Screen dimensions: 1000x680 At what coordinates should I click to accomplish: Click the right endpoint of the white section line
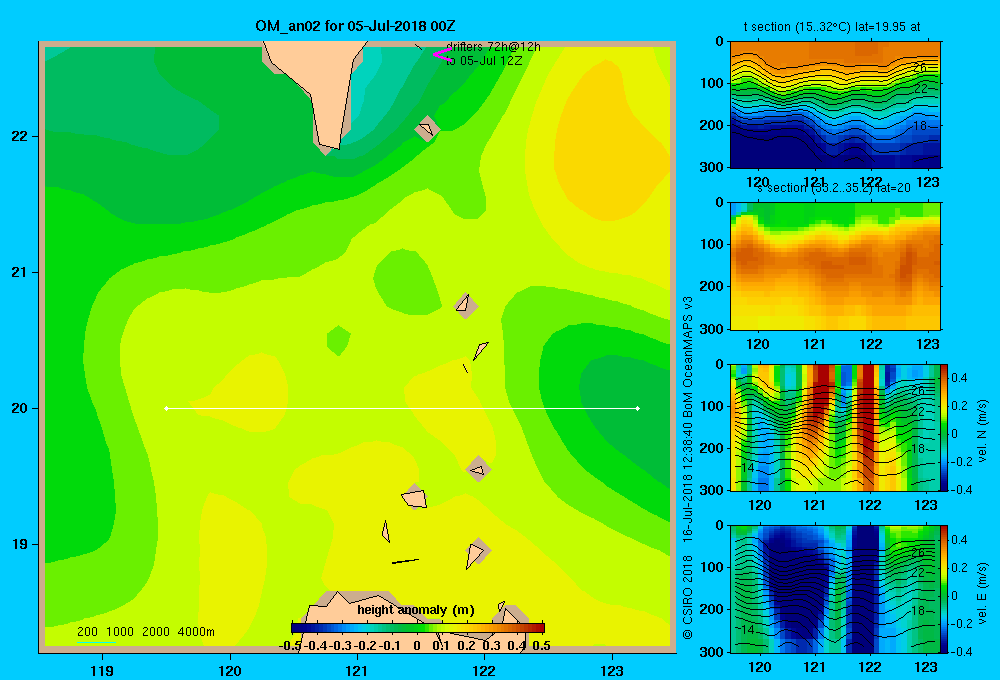click(638, 408)
